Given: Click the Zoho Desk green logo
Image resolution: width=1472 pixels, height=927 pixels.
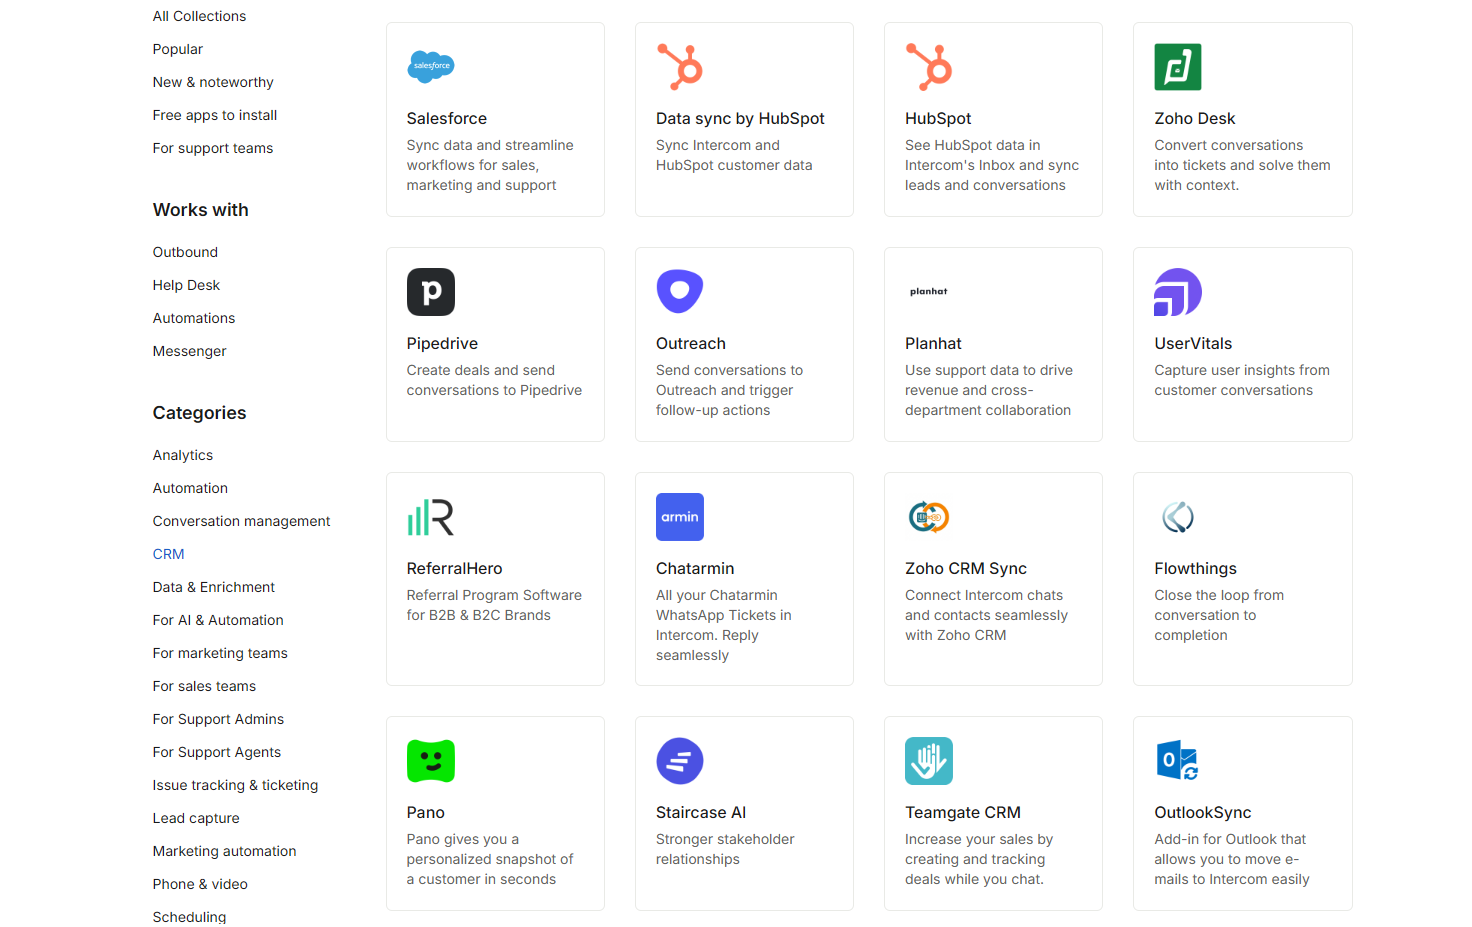Looking at the screenshot, I should 1178,67.
